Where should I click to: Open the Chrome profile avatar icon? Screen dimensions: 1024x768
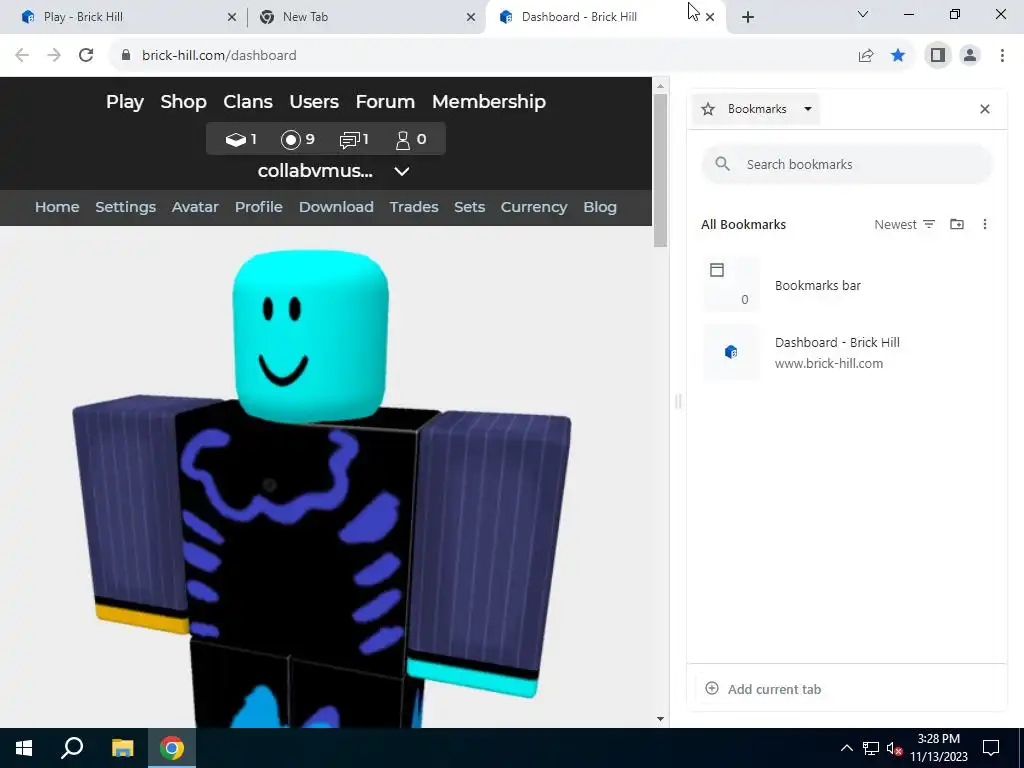pyautogui.click(x=970, y=55)
